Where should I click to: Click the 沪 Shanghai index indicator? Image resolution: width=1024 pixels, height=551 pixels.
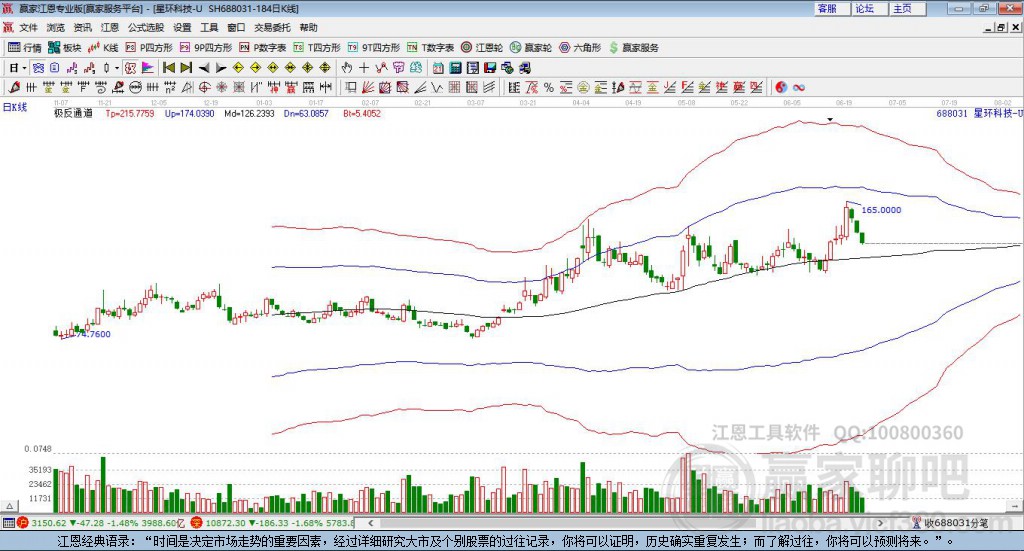click(22, 523)
